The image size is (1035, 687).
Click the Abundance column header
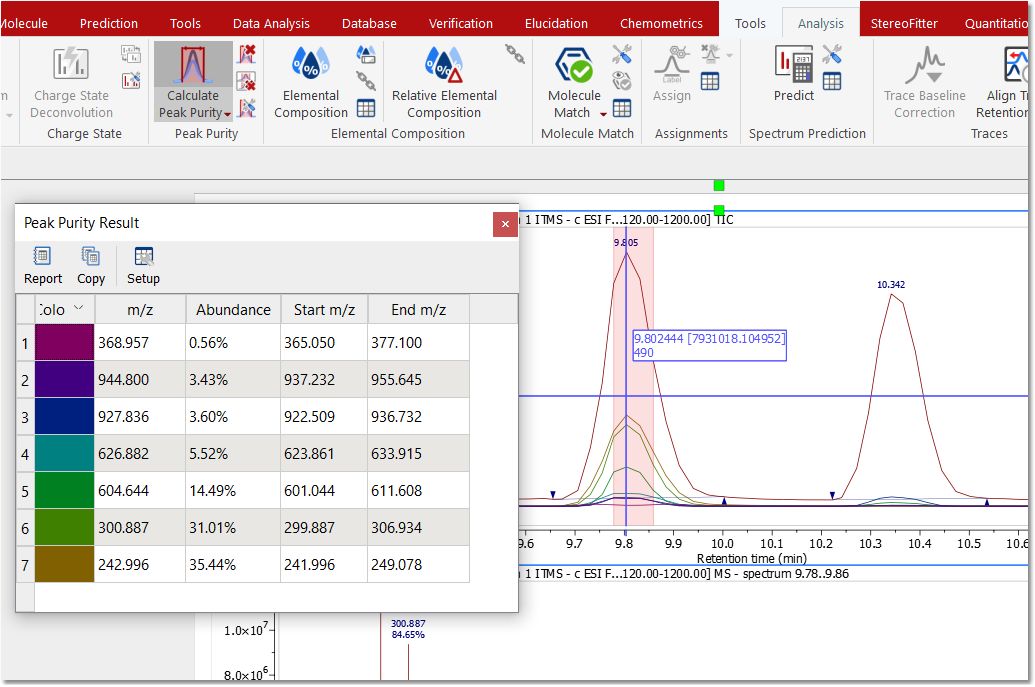click(x=233, y=310)
